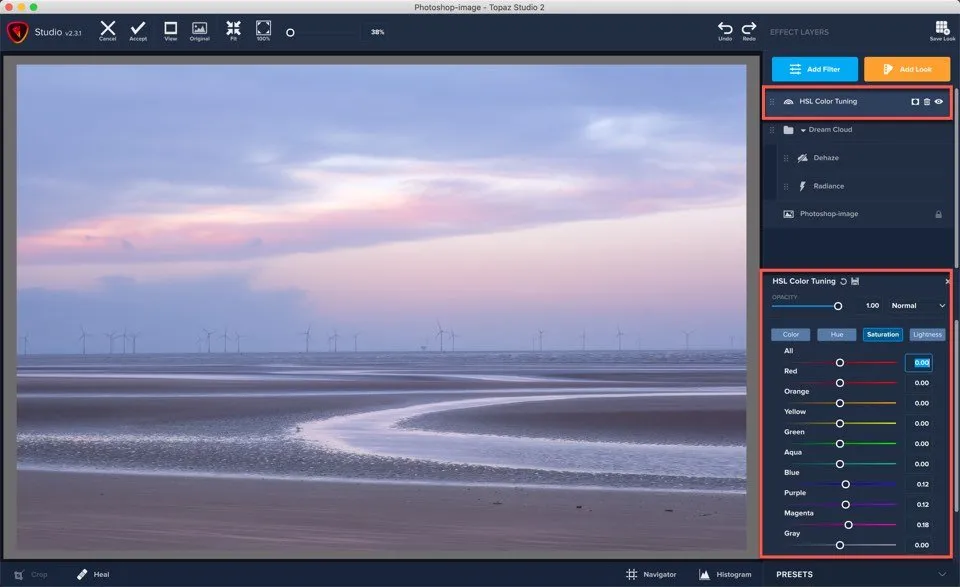
Task: Click the 100% zoom icon
Action: [263, 28]
